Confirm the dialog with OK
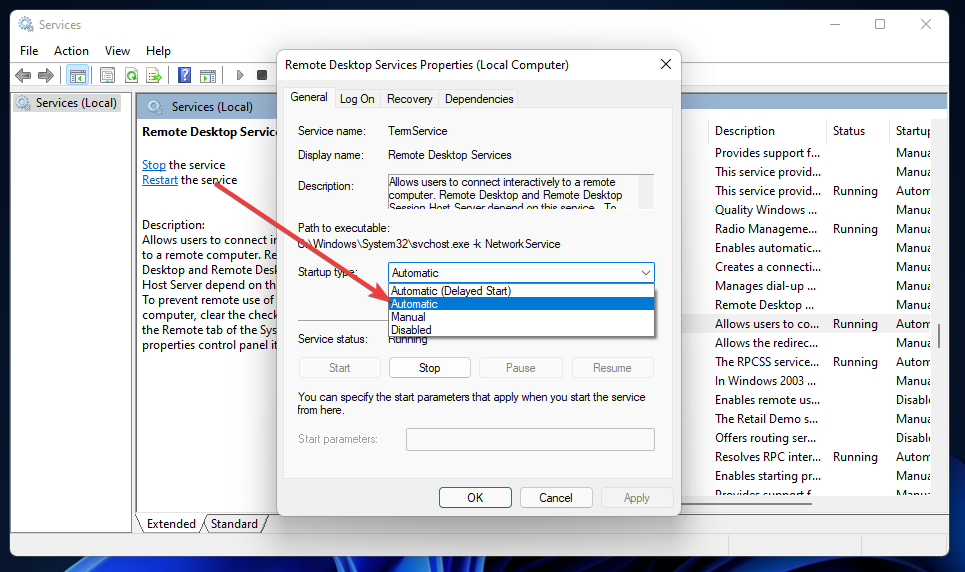965x572 pixels. (475, 497)
